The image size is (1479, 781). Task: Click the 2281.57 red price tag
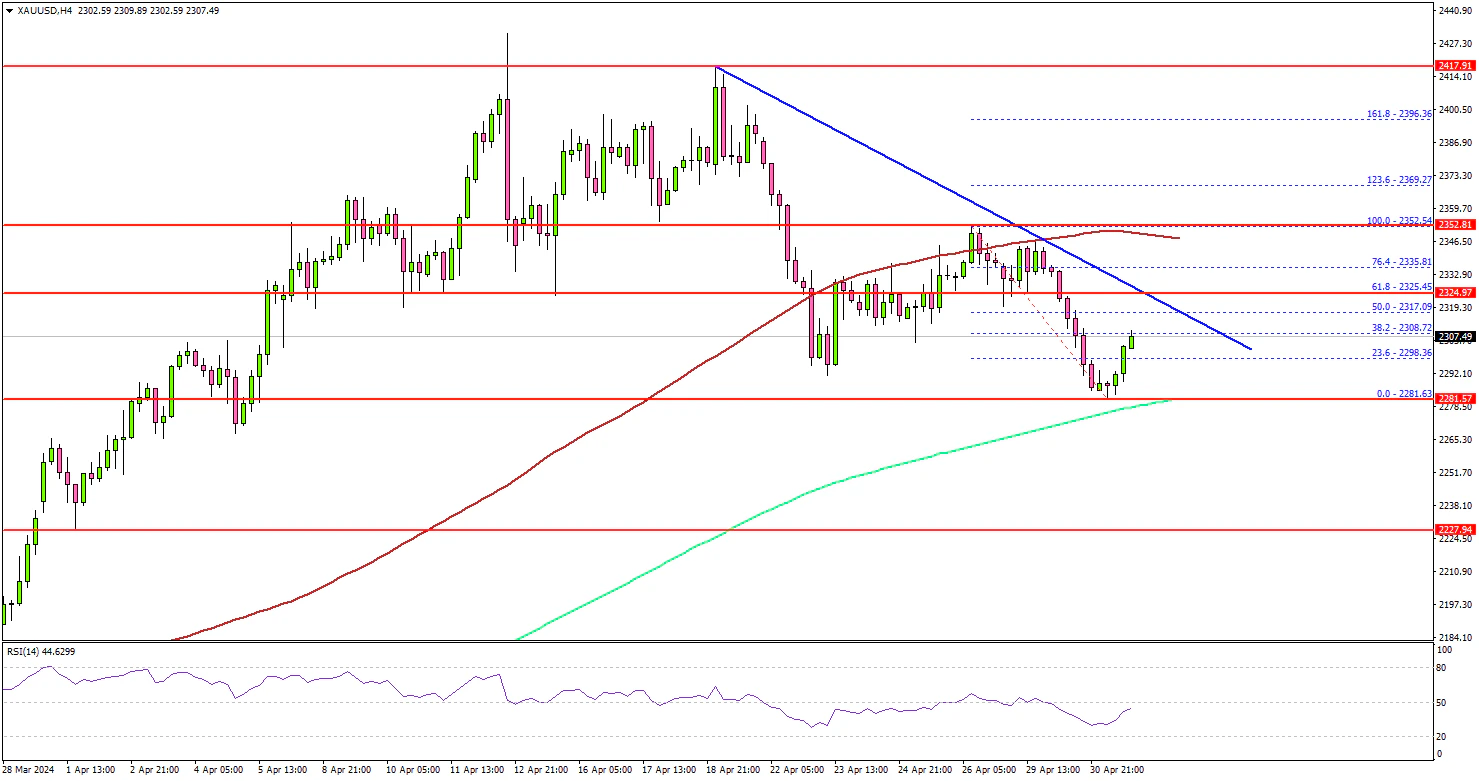pyautogui.click(x=1455, y=399)
